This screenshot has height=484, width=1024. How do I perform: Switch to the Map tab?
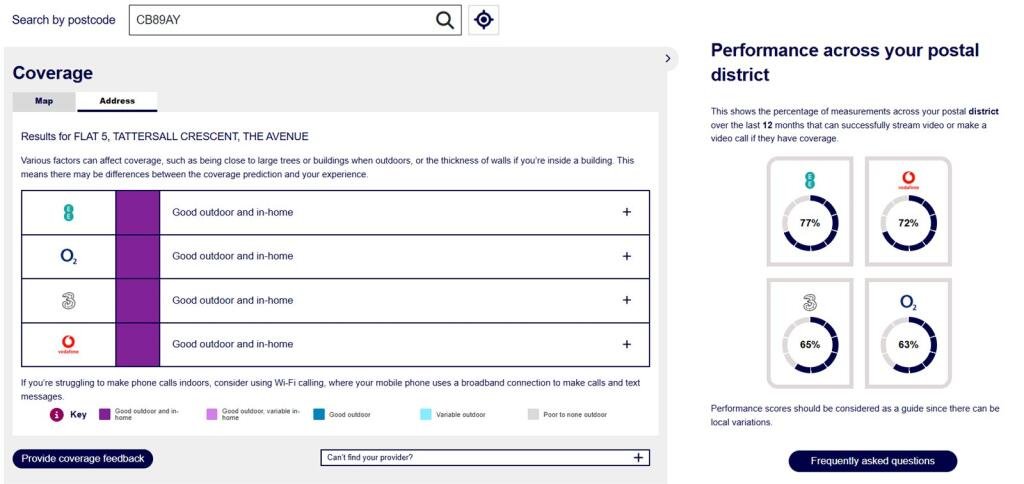(x=44, y=101)
